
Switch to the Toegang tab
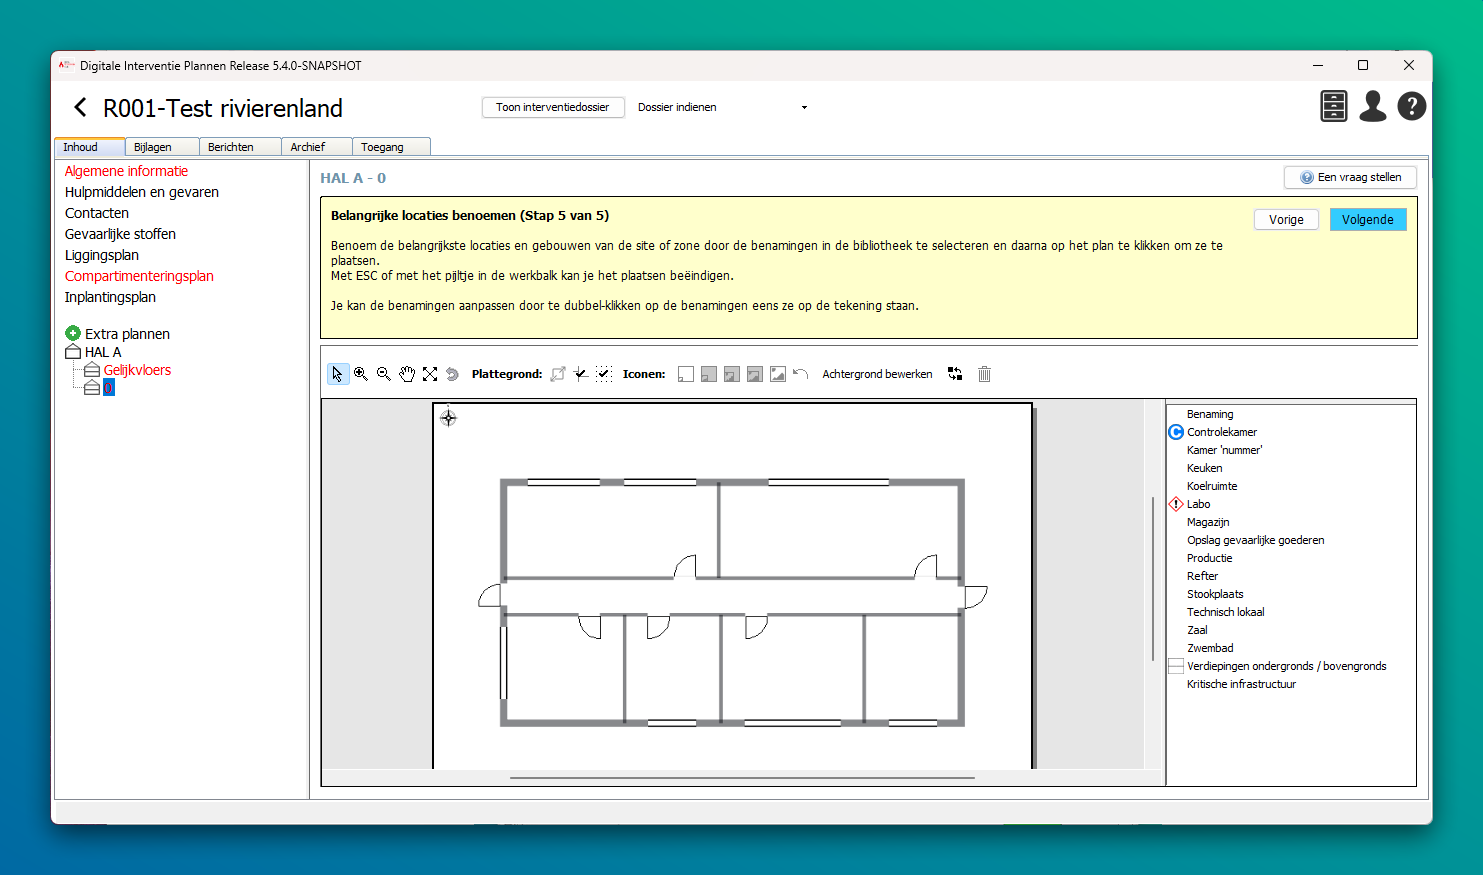tap(391, 147)
